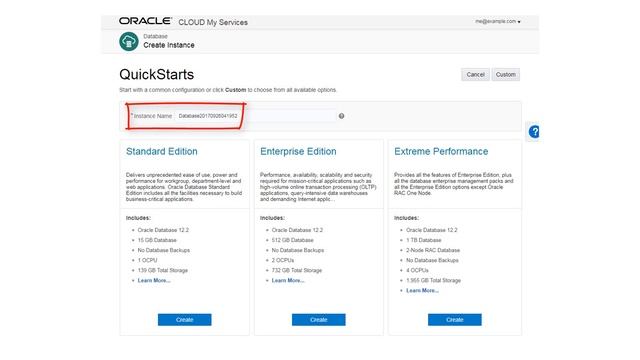Select the '2 OCPUs' list item

pyautogui.click(x=283, y=260)
